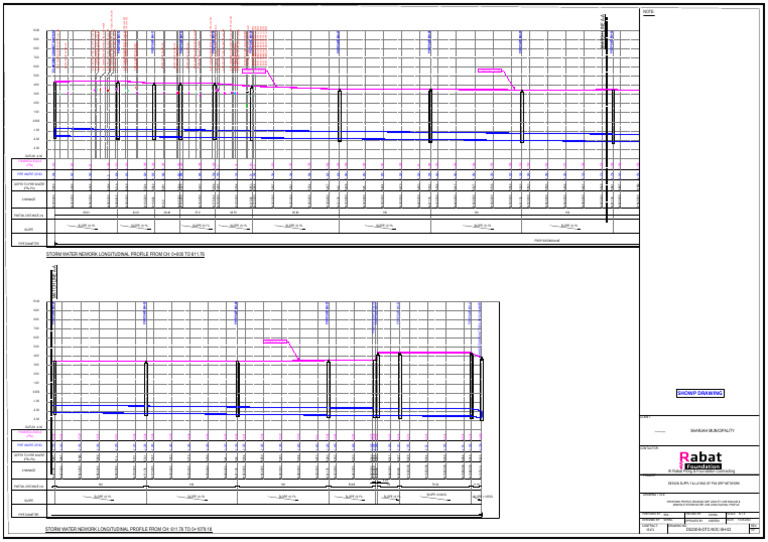
Task: Click the magenta callout box left in upper profile
Action: point(254,71)
